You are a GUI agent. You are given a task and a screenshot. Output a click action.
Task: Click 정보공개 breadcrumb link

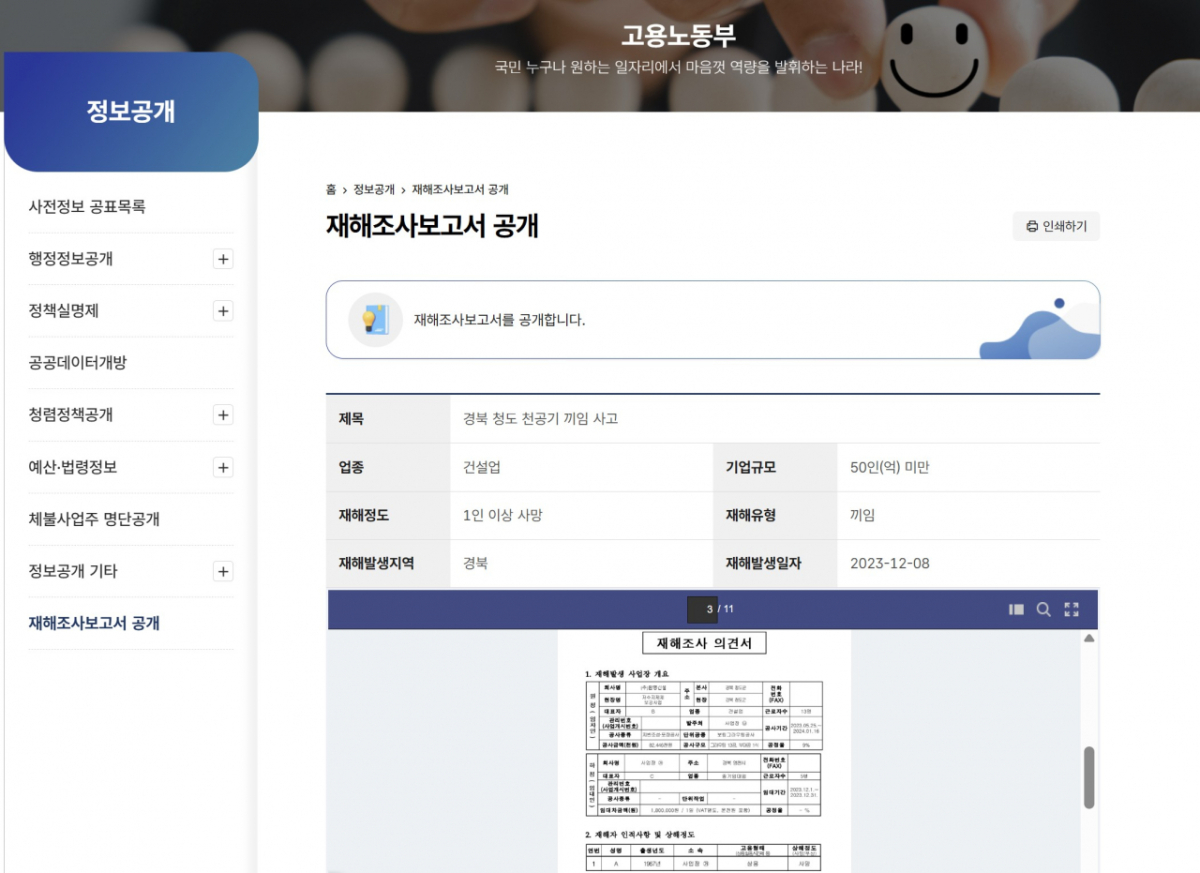[374, 189]
